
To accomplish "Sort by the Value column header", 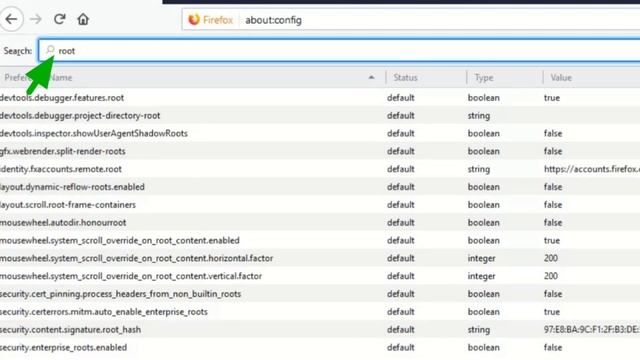I will pyautogui.click(x=592, y=78).
